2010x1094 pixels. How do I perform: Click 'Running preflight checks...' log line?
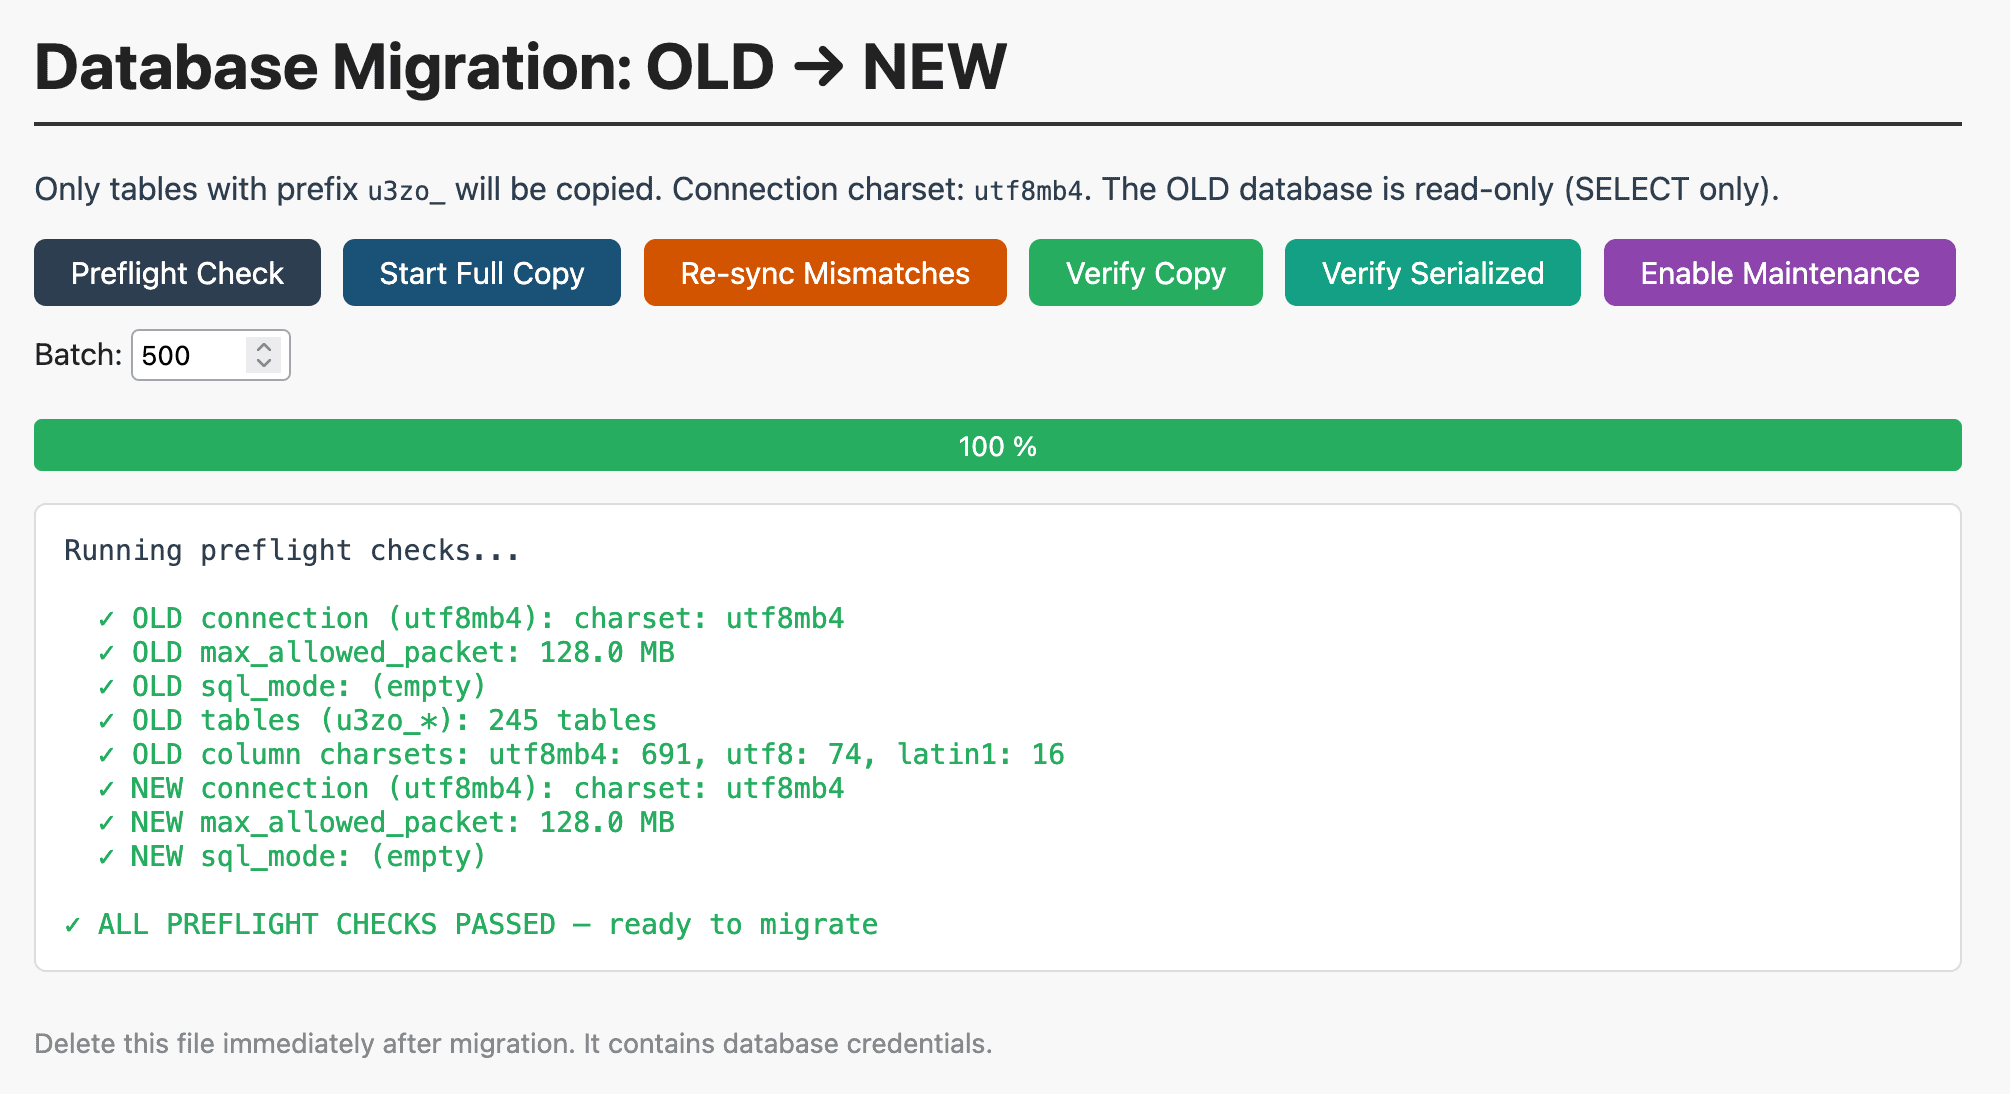pyautogui.click(x=292, y=551)
